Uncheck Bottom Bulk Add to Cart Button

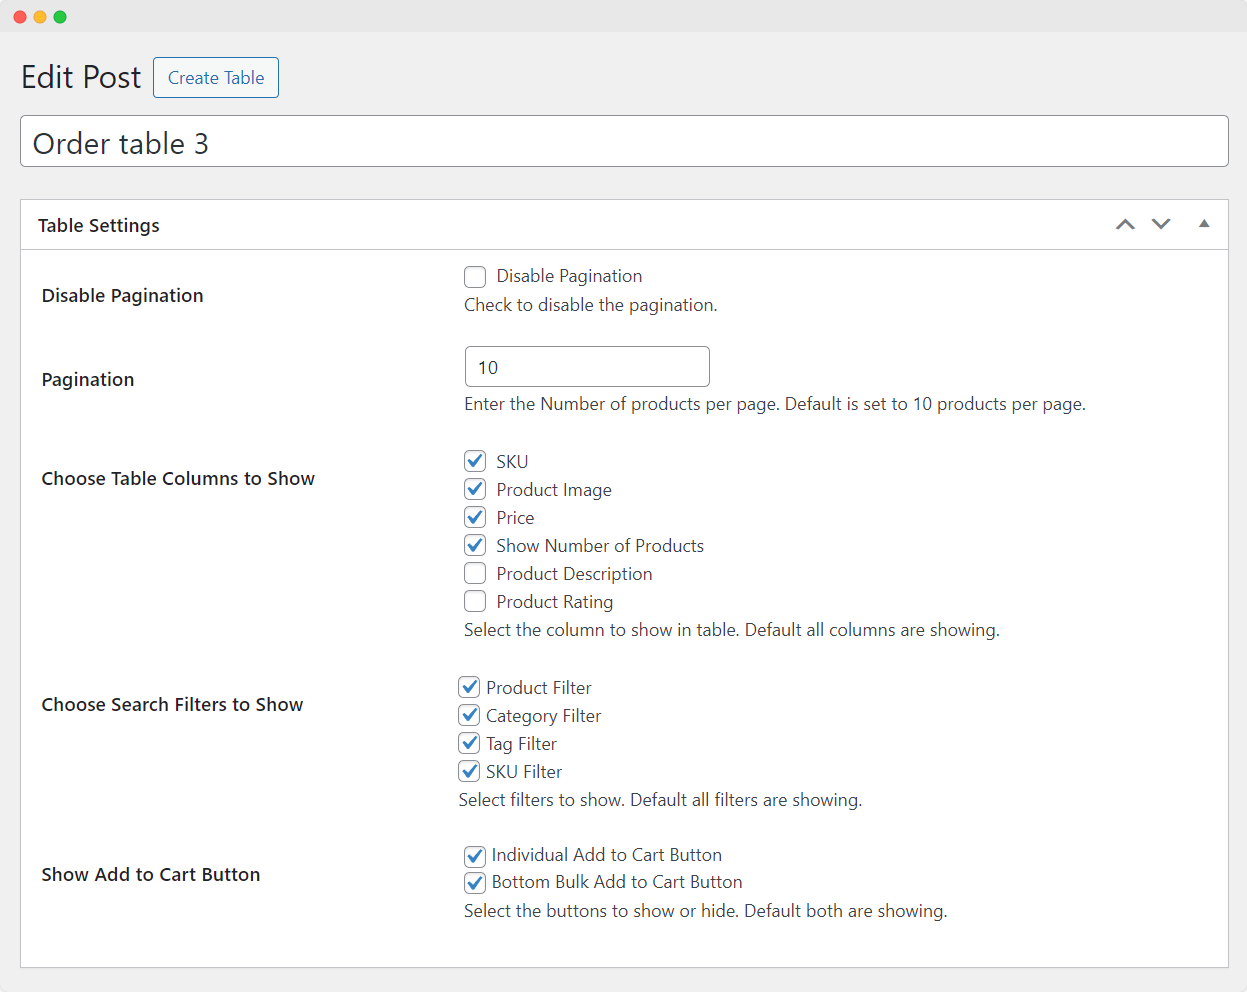click(475, 883)
